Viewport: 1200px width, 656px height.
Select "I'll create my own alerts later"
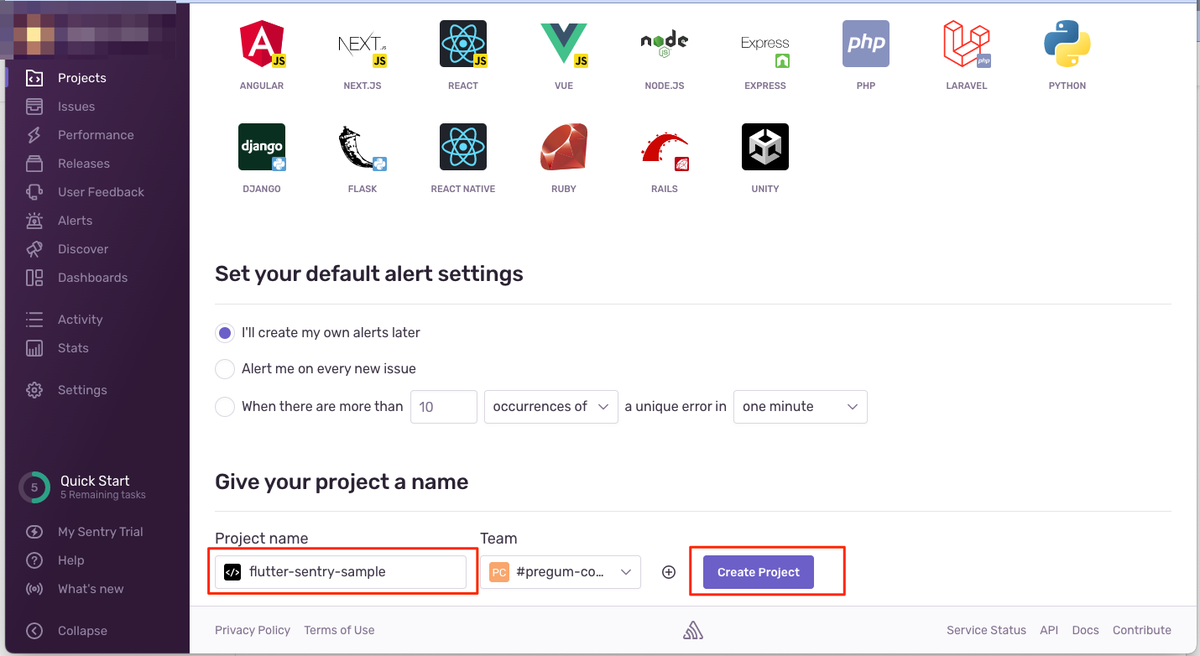pyautogui.click(x=224, y=332)
